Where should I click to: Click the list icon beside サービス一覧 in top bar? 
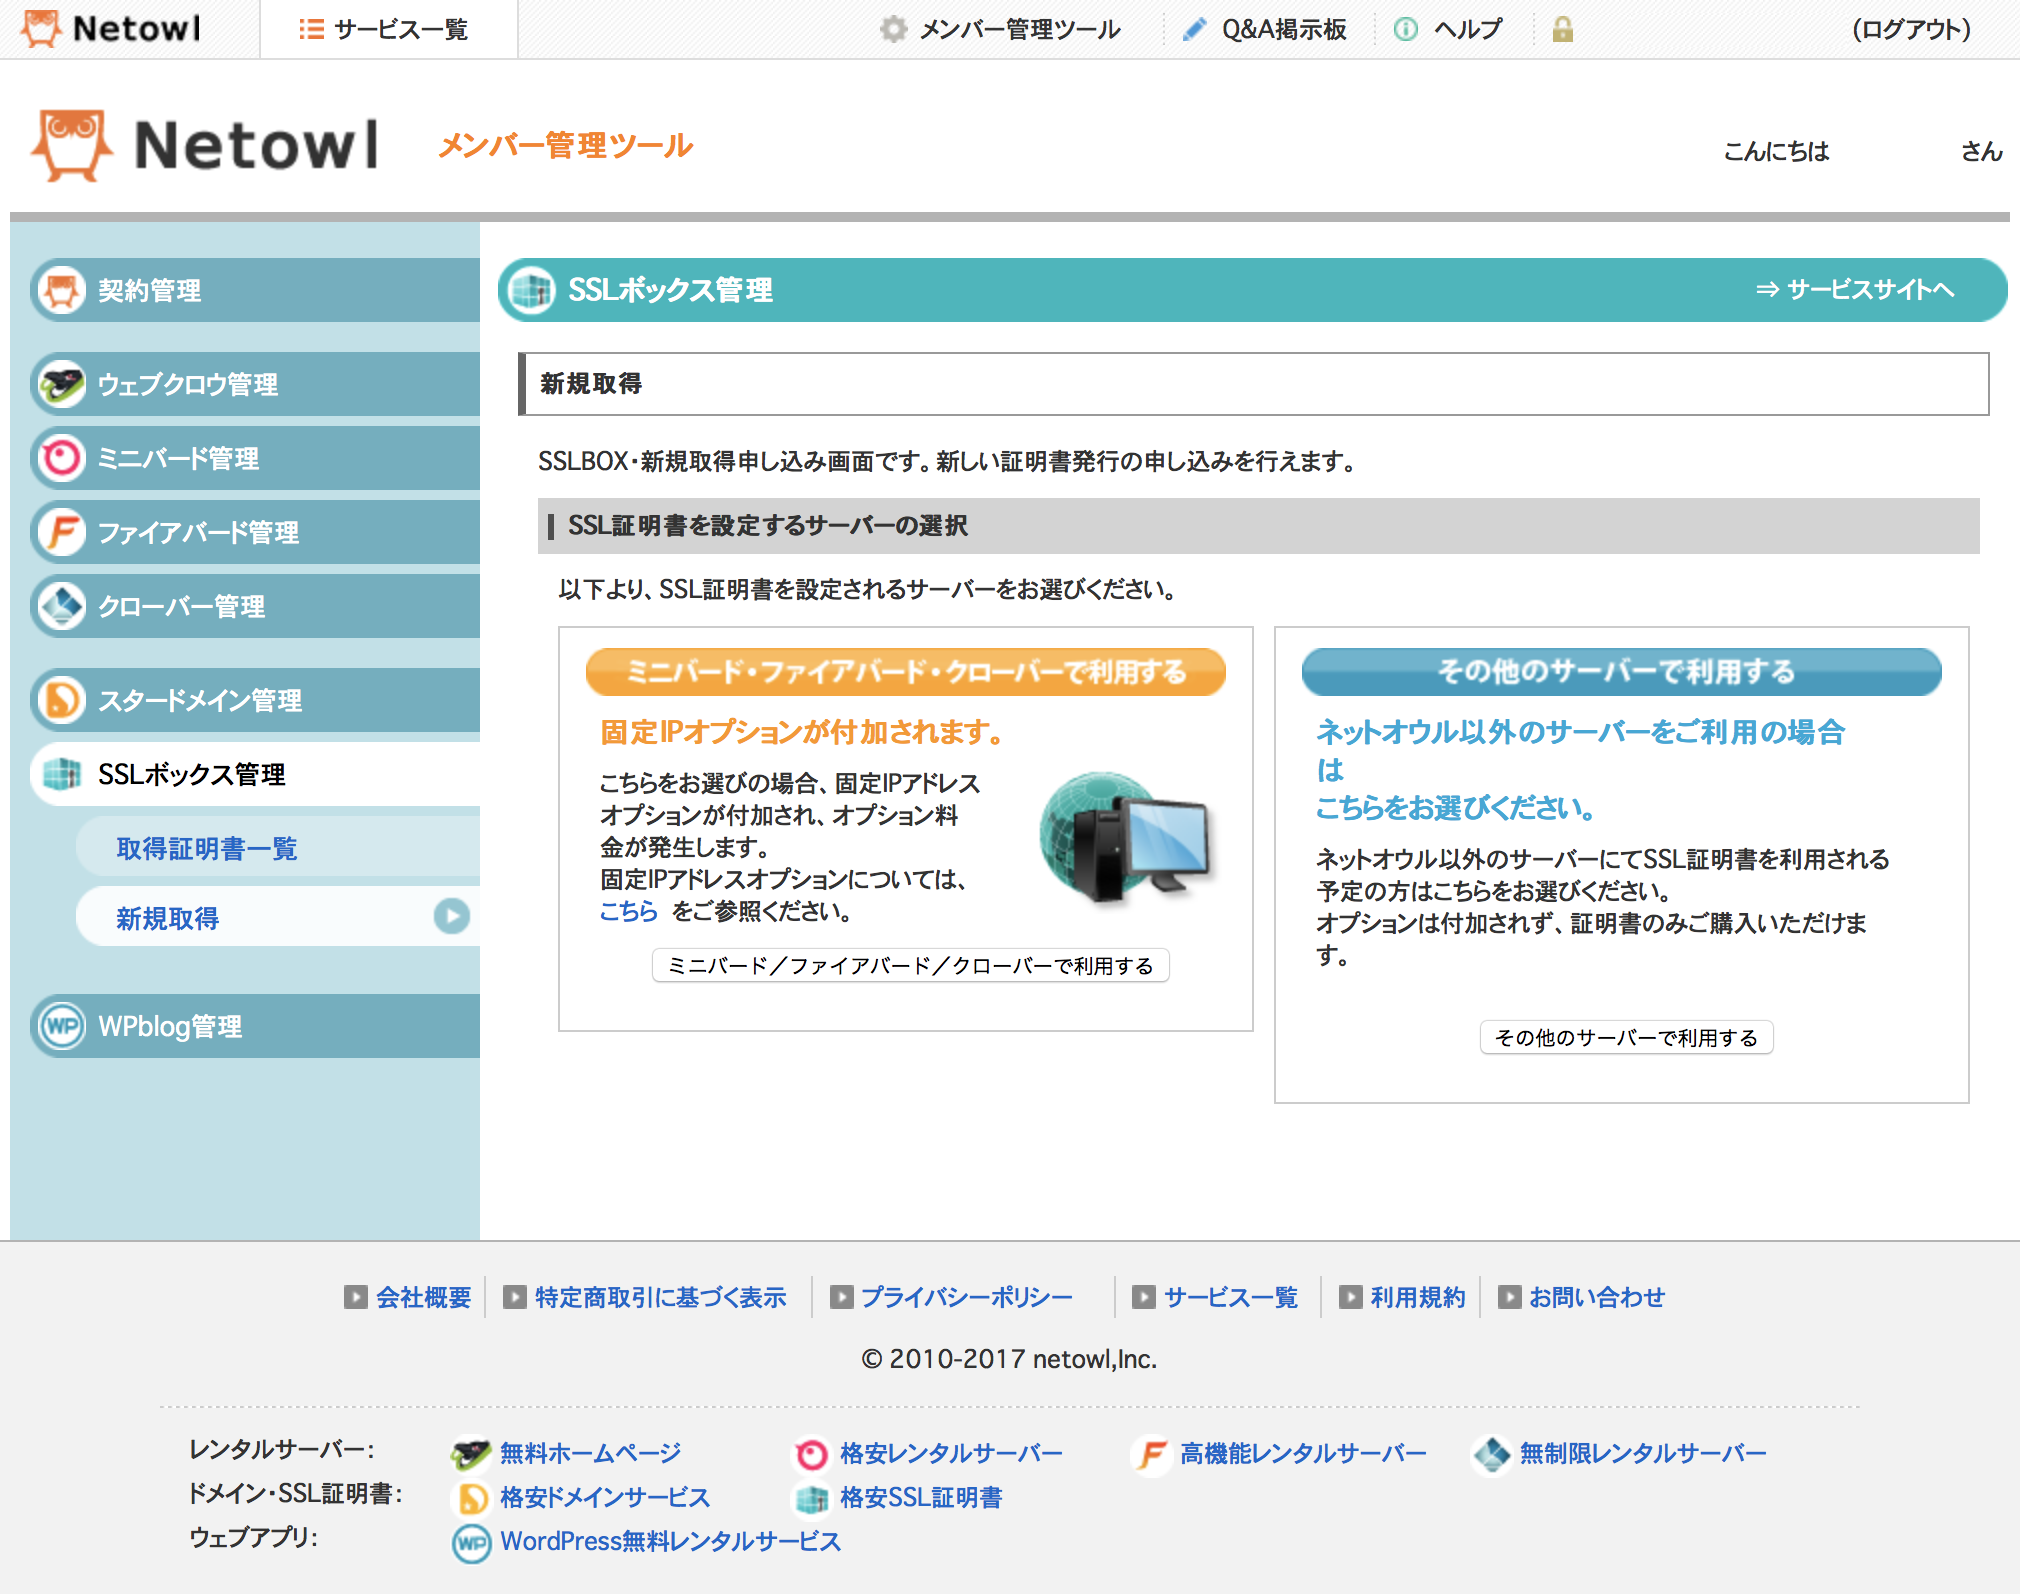(311, 29)
